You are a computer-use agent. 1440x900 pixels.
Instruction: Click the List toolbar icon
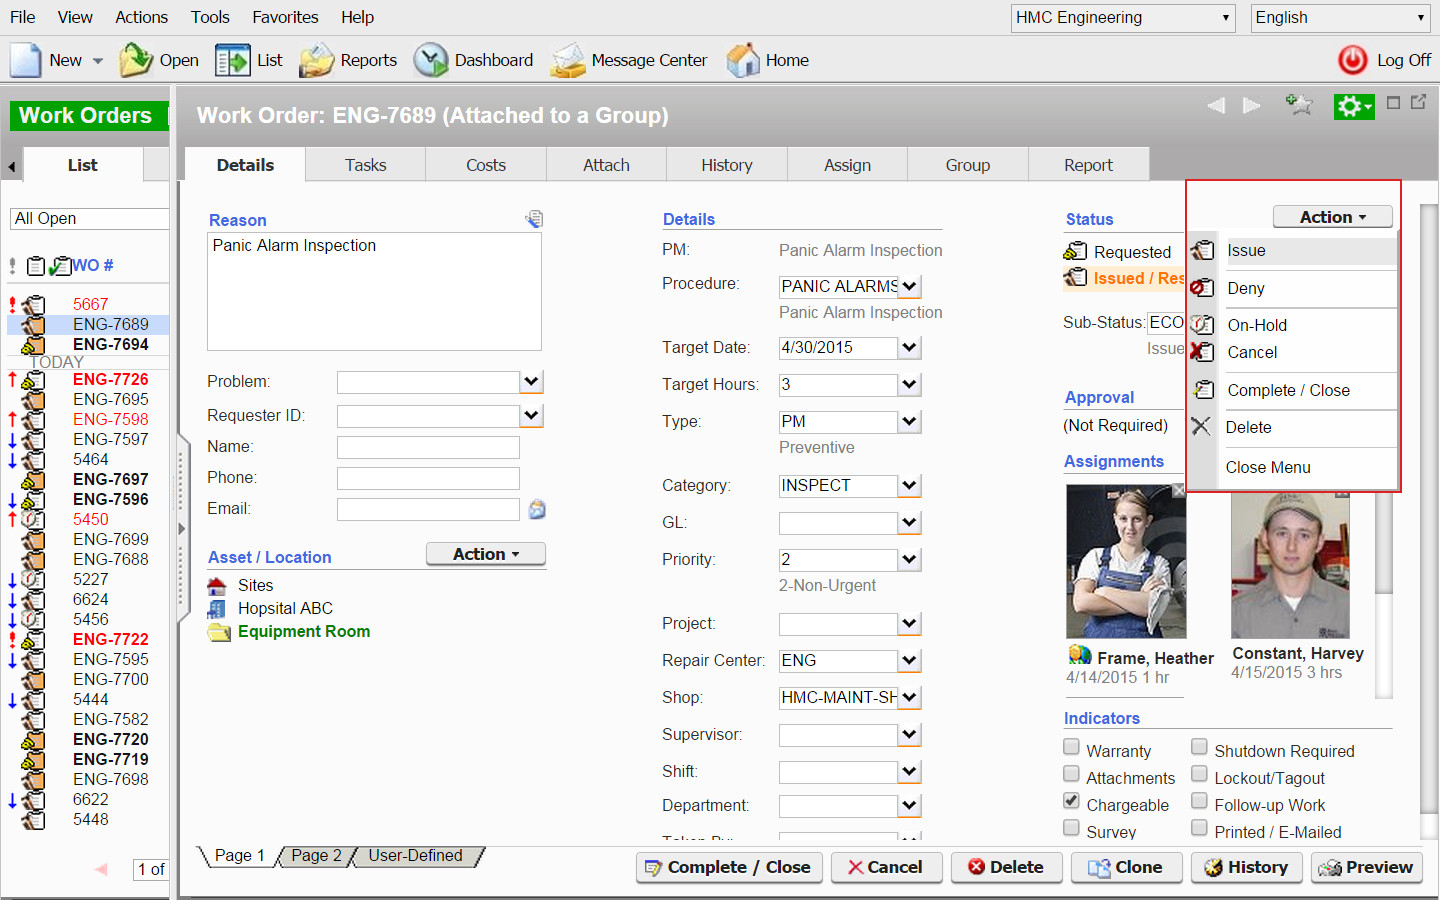click(x=232, y=60)
